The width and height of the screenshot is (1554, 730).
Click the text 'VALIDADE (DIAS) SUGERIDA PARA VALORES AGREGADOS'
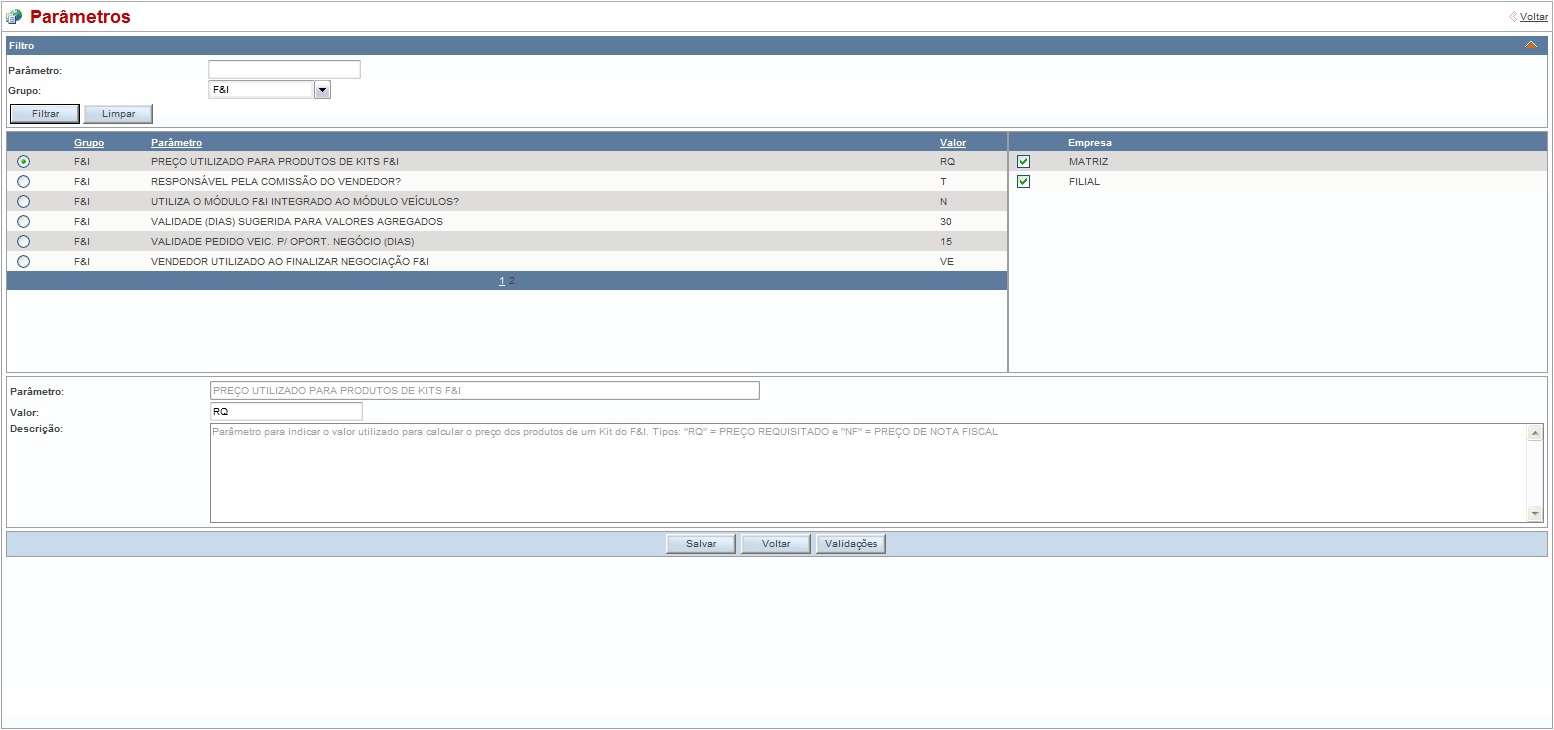click(297, 221)
